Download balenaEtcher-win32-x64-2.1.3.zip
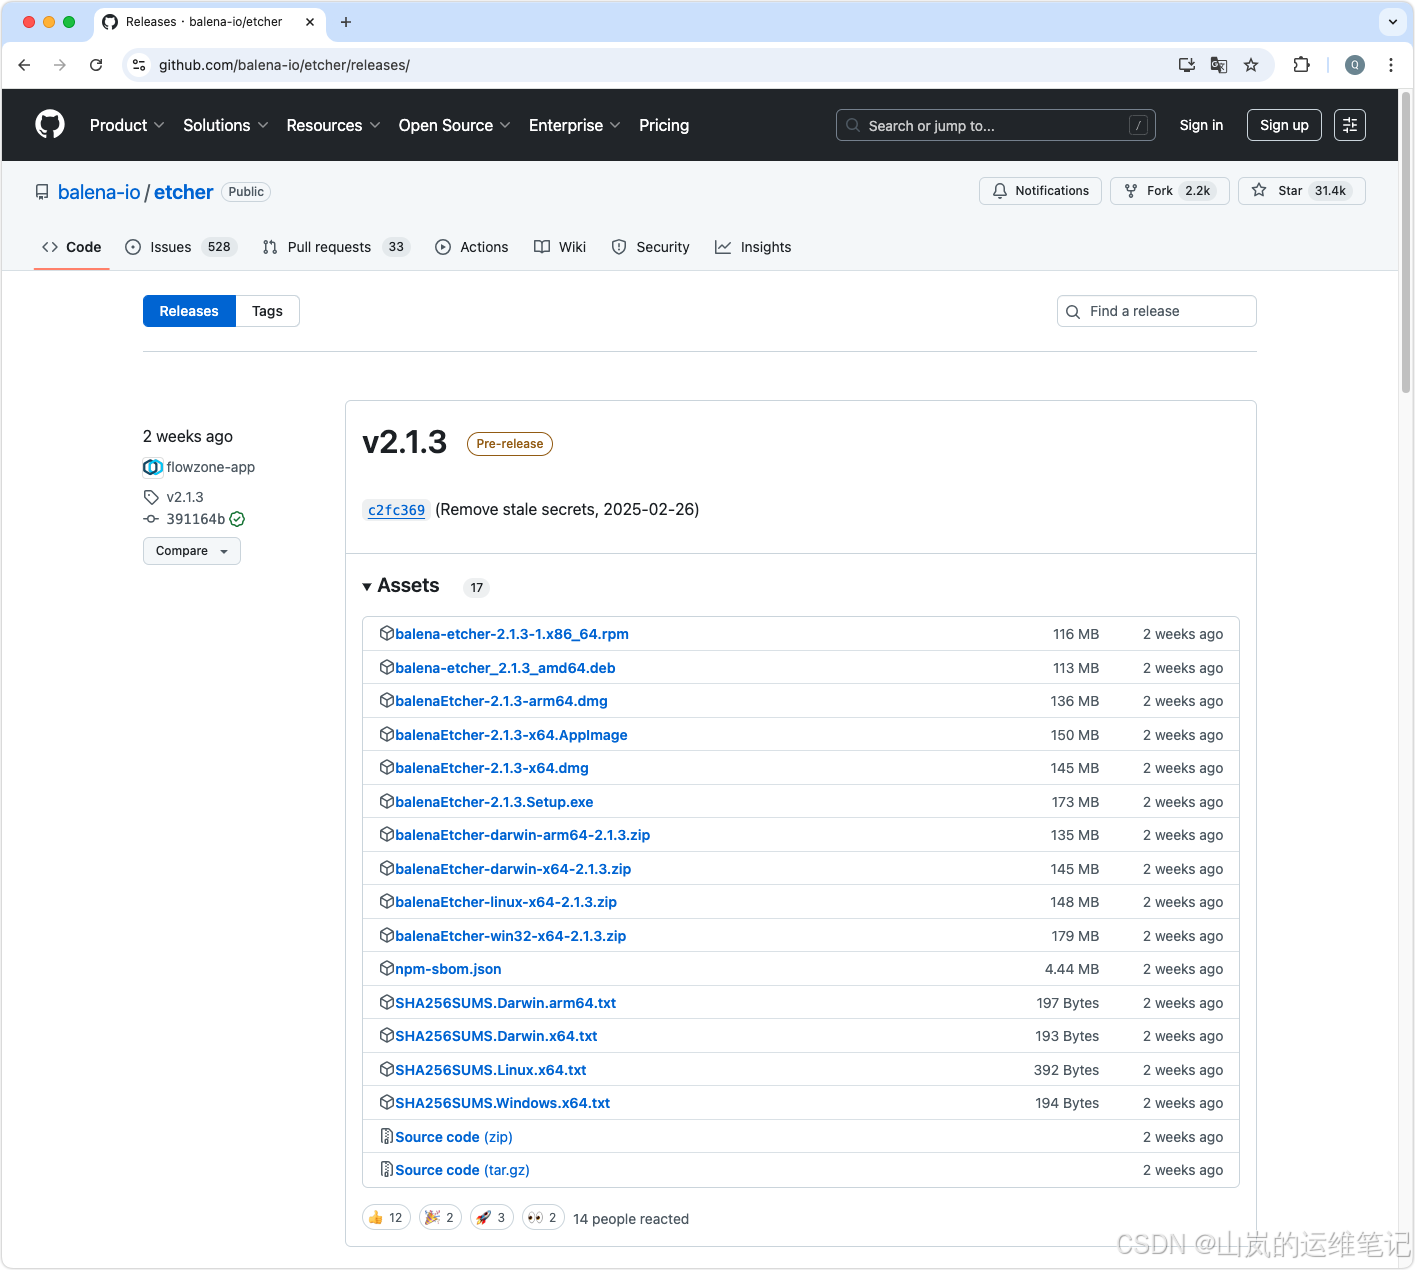This screenshot has height=1270, width=1415. (510, 936)
